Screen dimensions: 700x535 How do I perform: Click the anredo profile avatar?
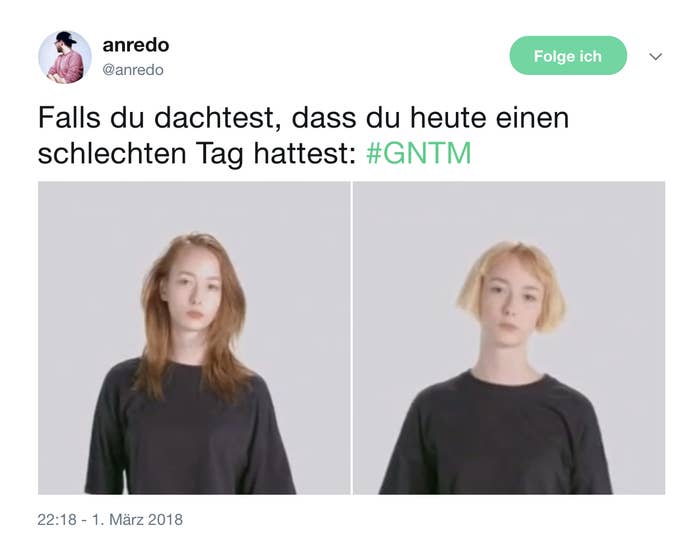coord(65,57)
